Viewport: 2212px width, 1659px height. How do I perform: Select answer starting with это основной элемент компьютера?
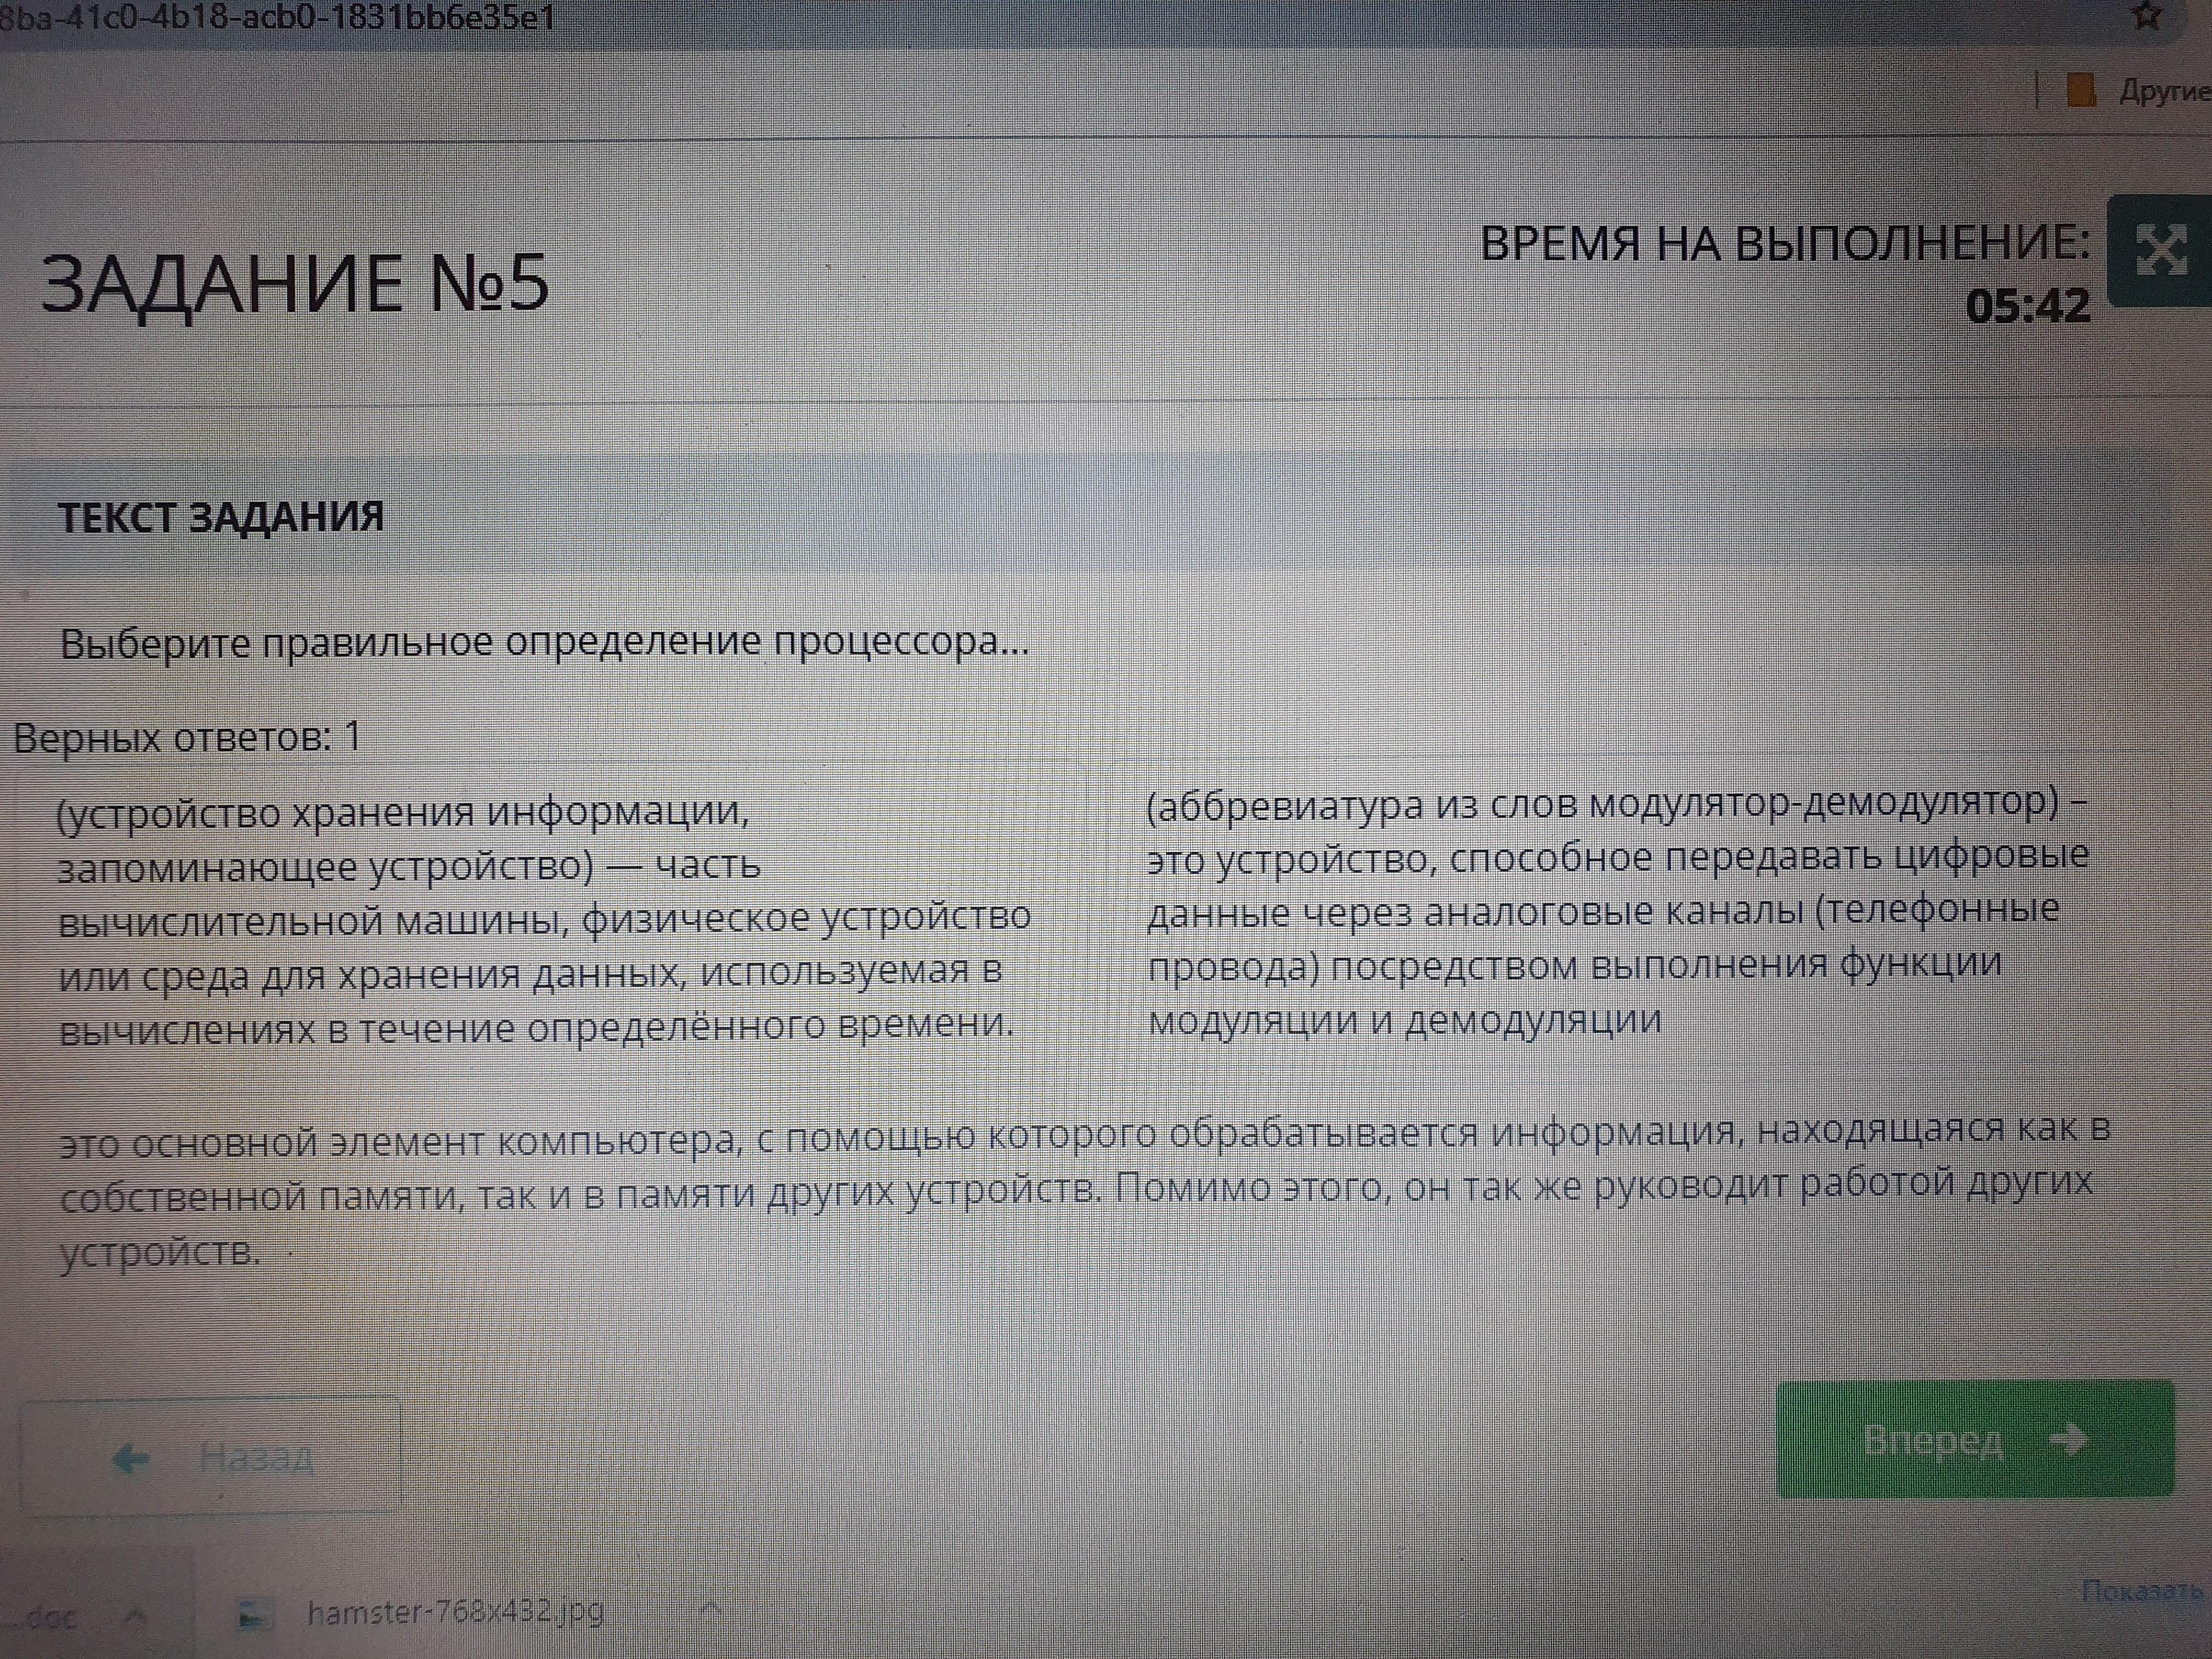pyautogui.click(x=1085, y=1190)
